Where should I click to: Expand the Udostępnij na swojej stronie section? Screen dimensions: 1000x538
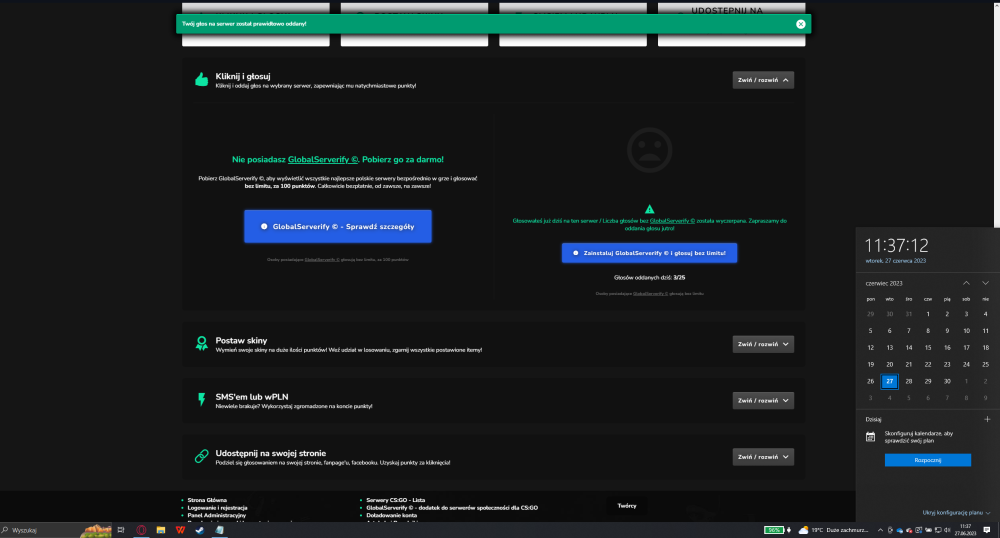(x=763, y=456)
